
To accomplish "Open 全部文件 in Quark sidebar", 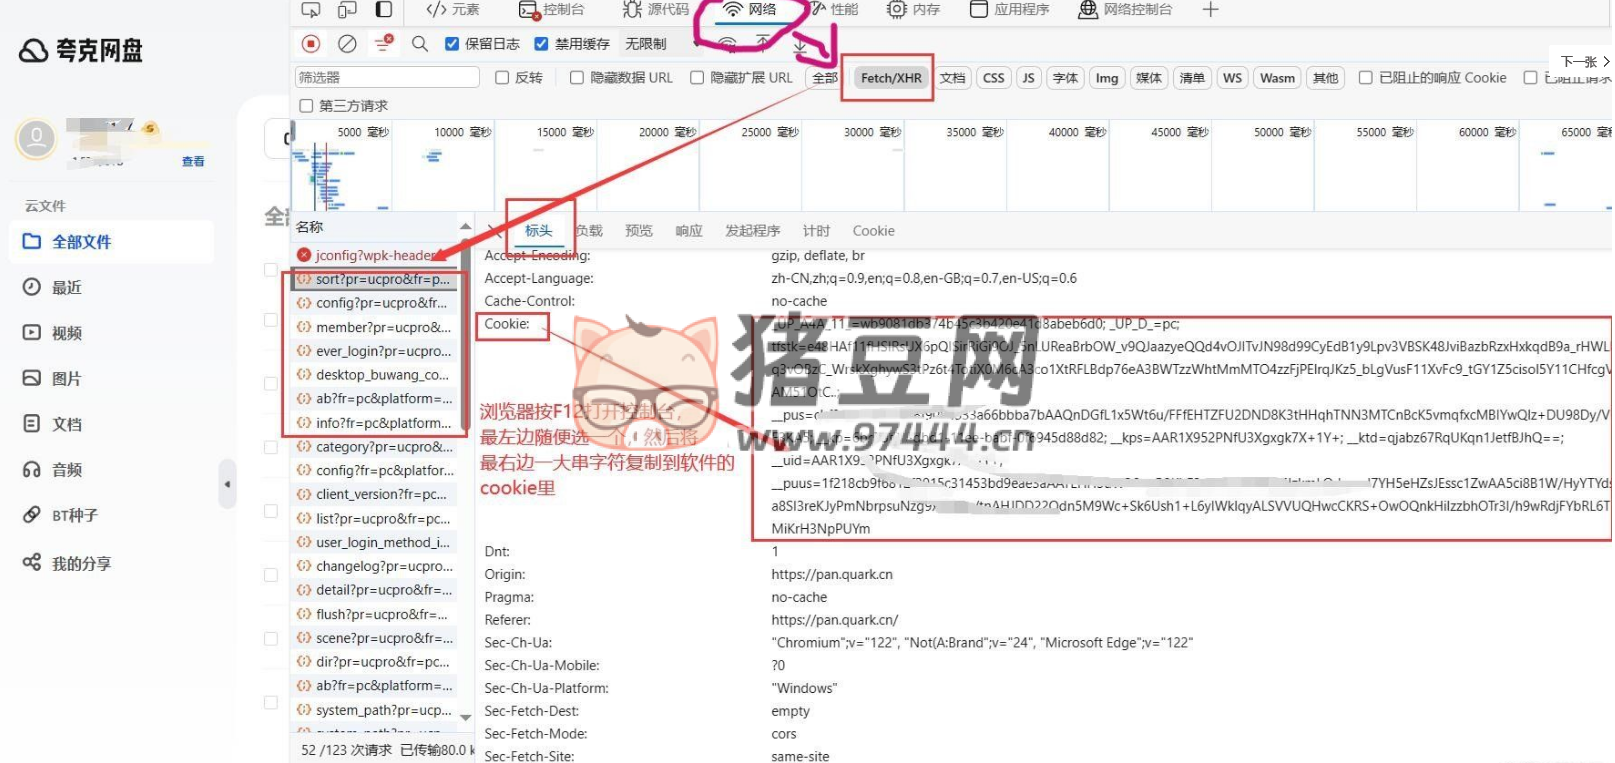I will pos(111,242).
